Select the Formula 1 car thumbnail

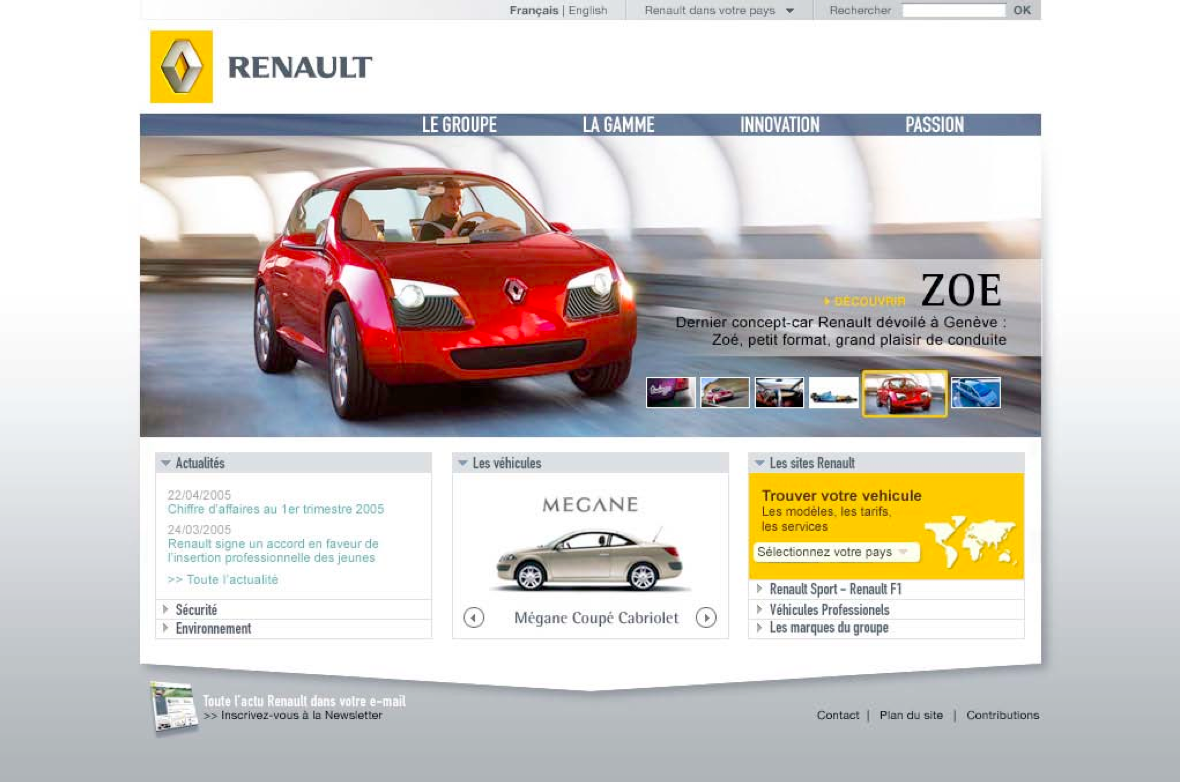[x=833, y=393]
